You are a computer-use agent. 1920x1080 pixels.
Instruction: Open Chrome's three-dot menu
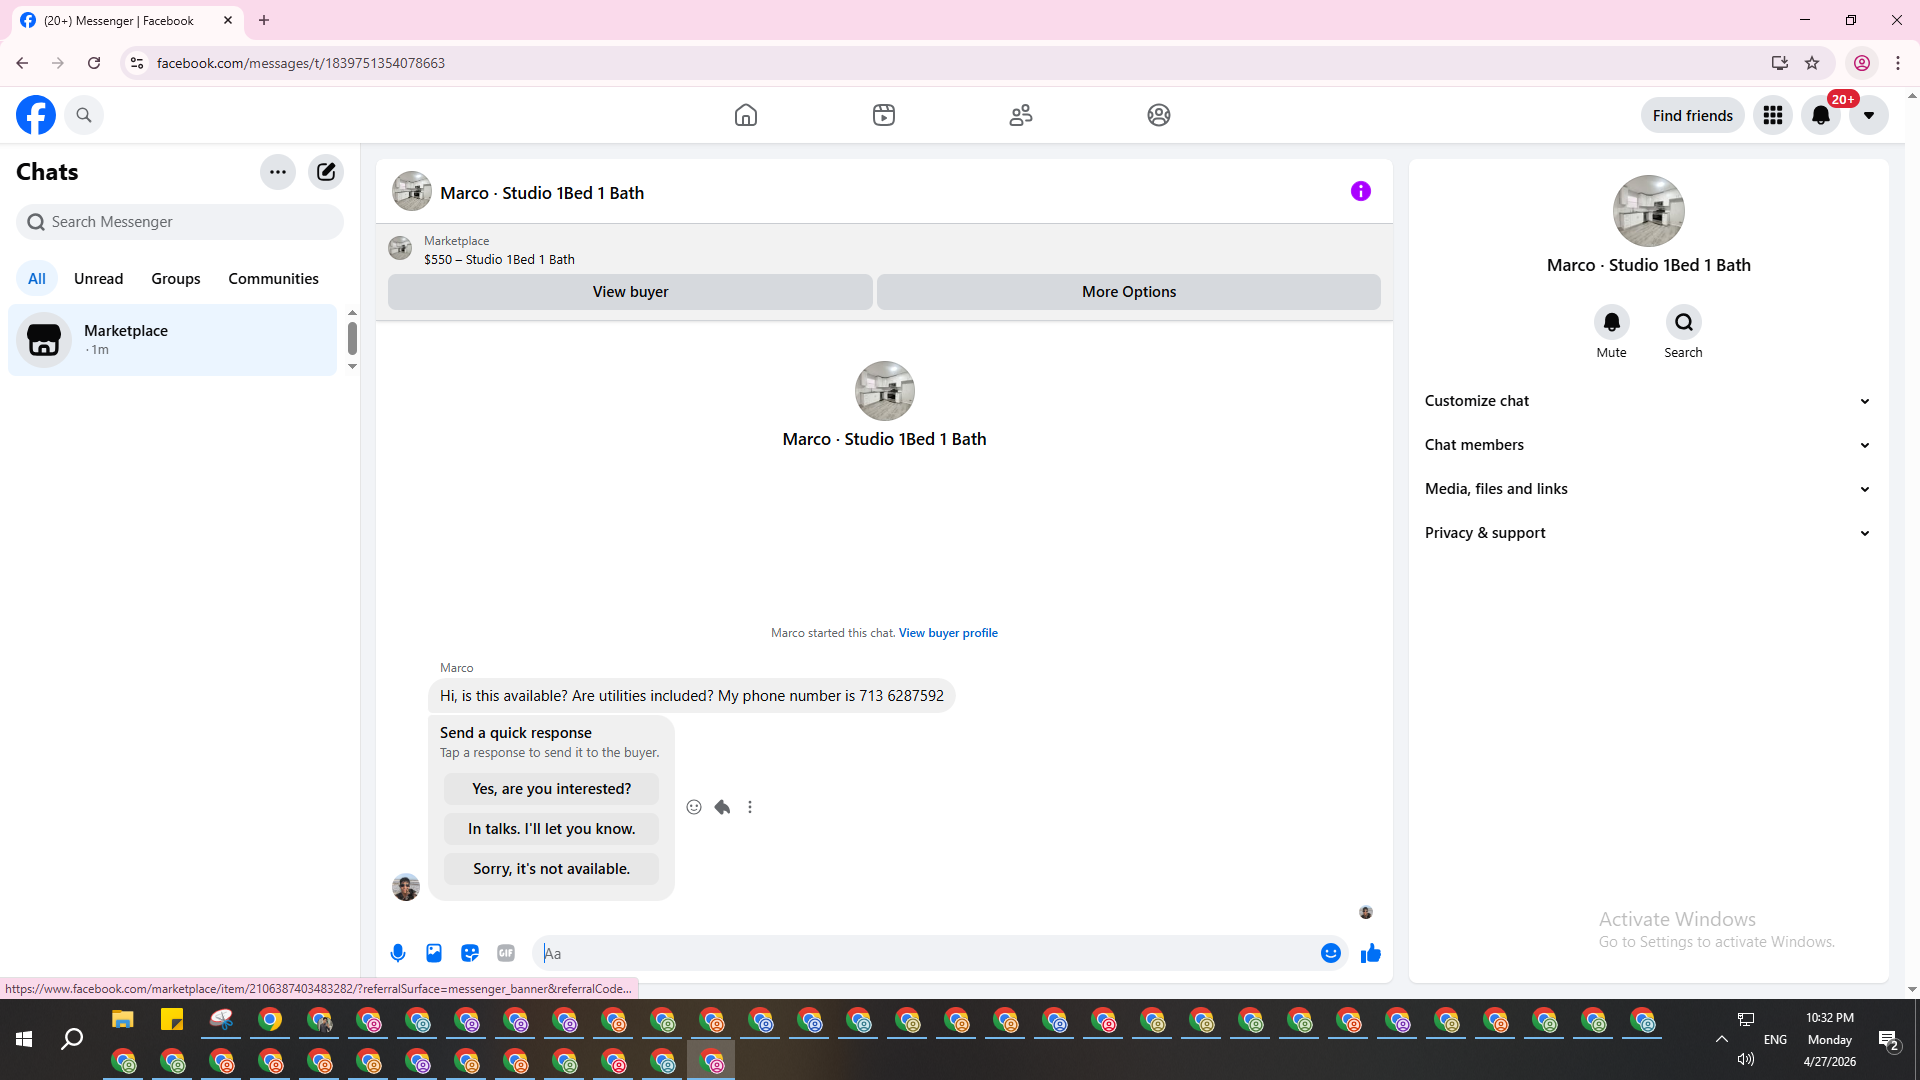(1898, 63)
